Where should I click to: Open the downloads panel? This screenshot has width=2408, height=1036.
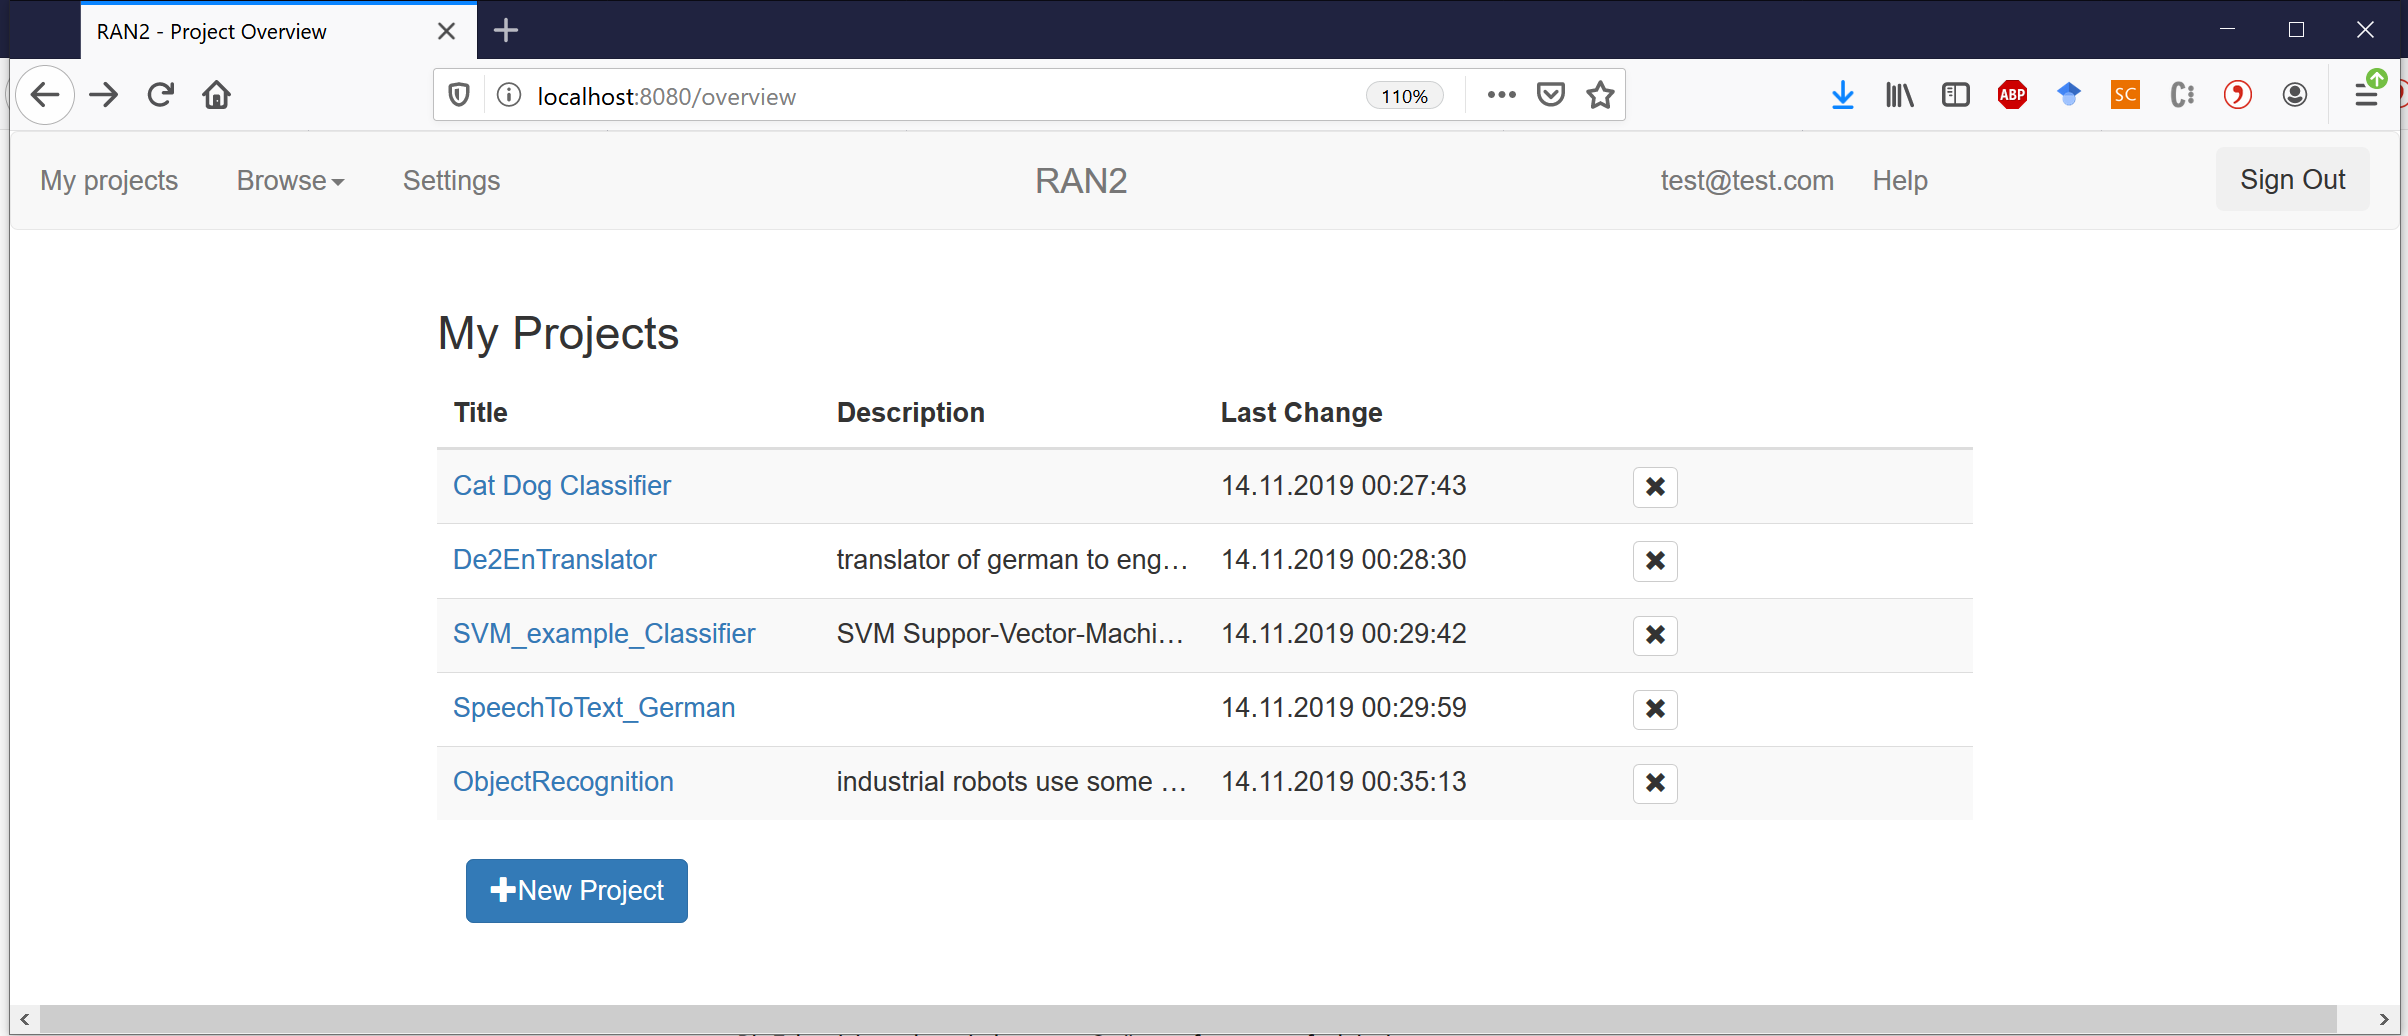[1842, 95]
